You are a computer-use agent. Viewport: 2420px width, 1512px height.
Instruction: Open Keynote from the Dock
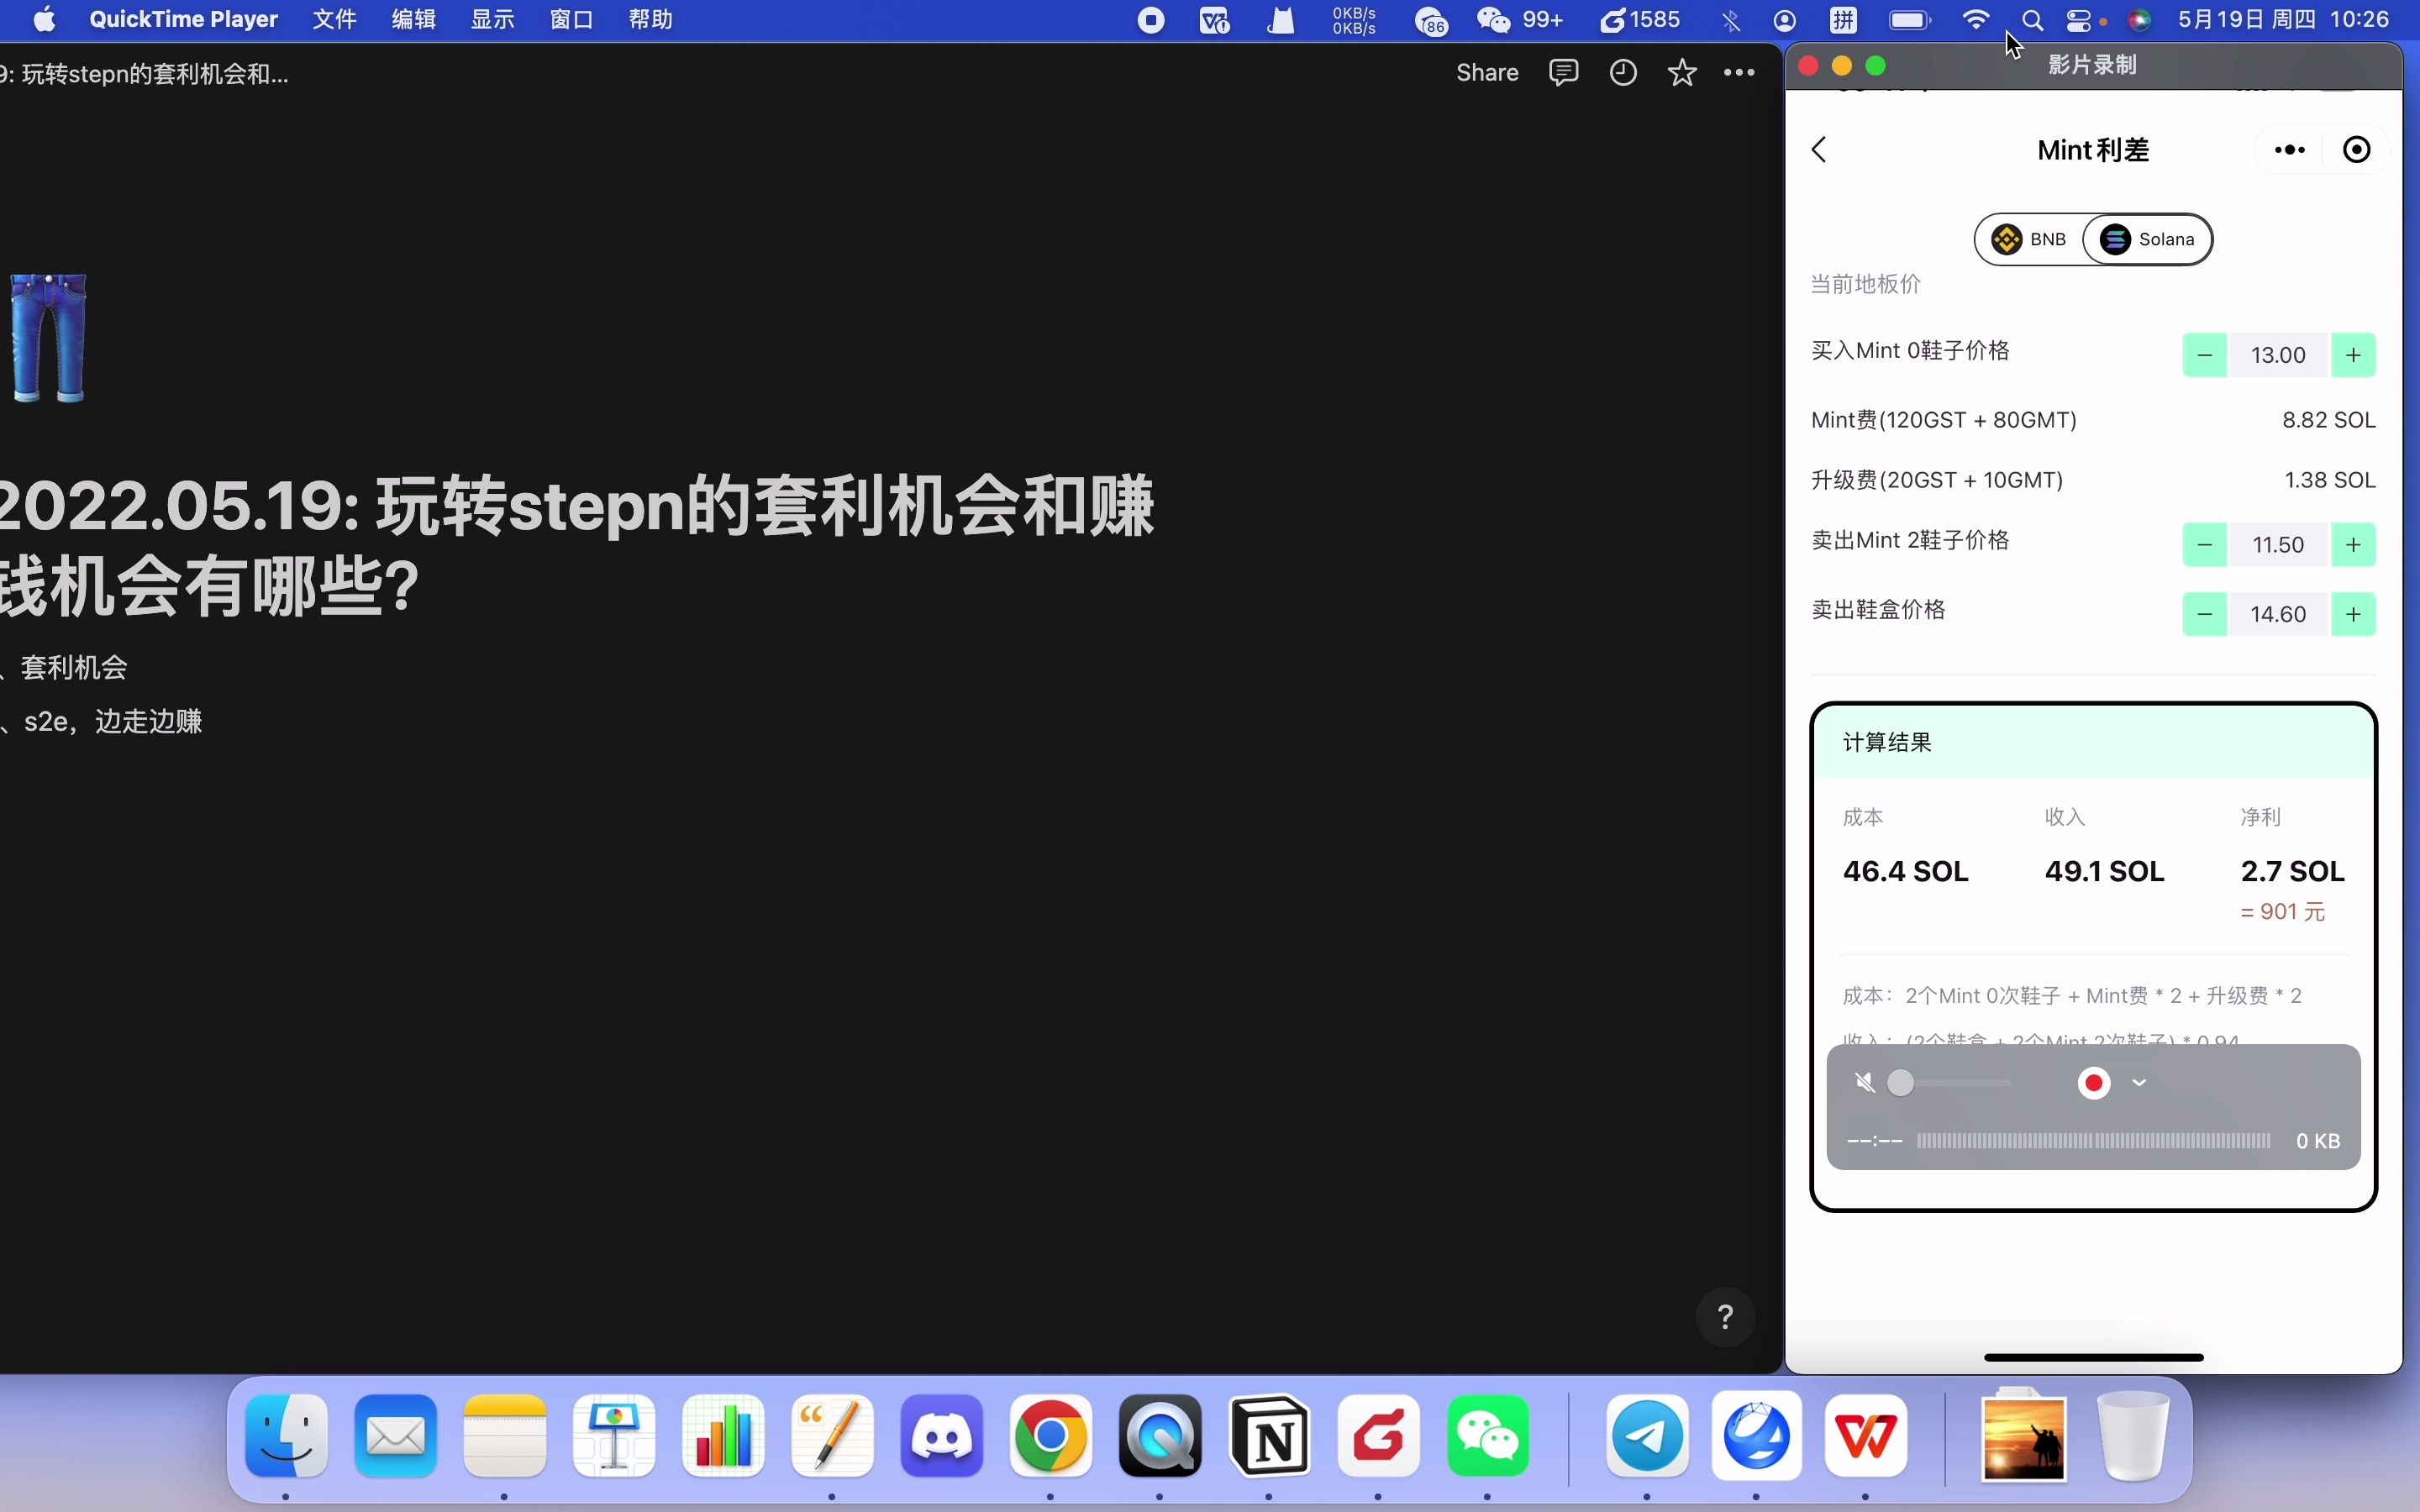tap(614, 1437)
